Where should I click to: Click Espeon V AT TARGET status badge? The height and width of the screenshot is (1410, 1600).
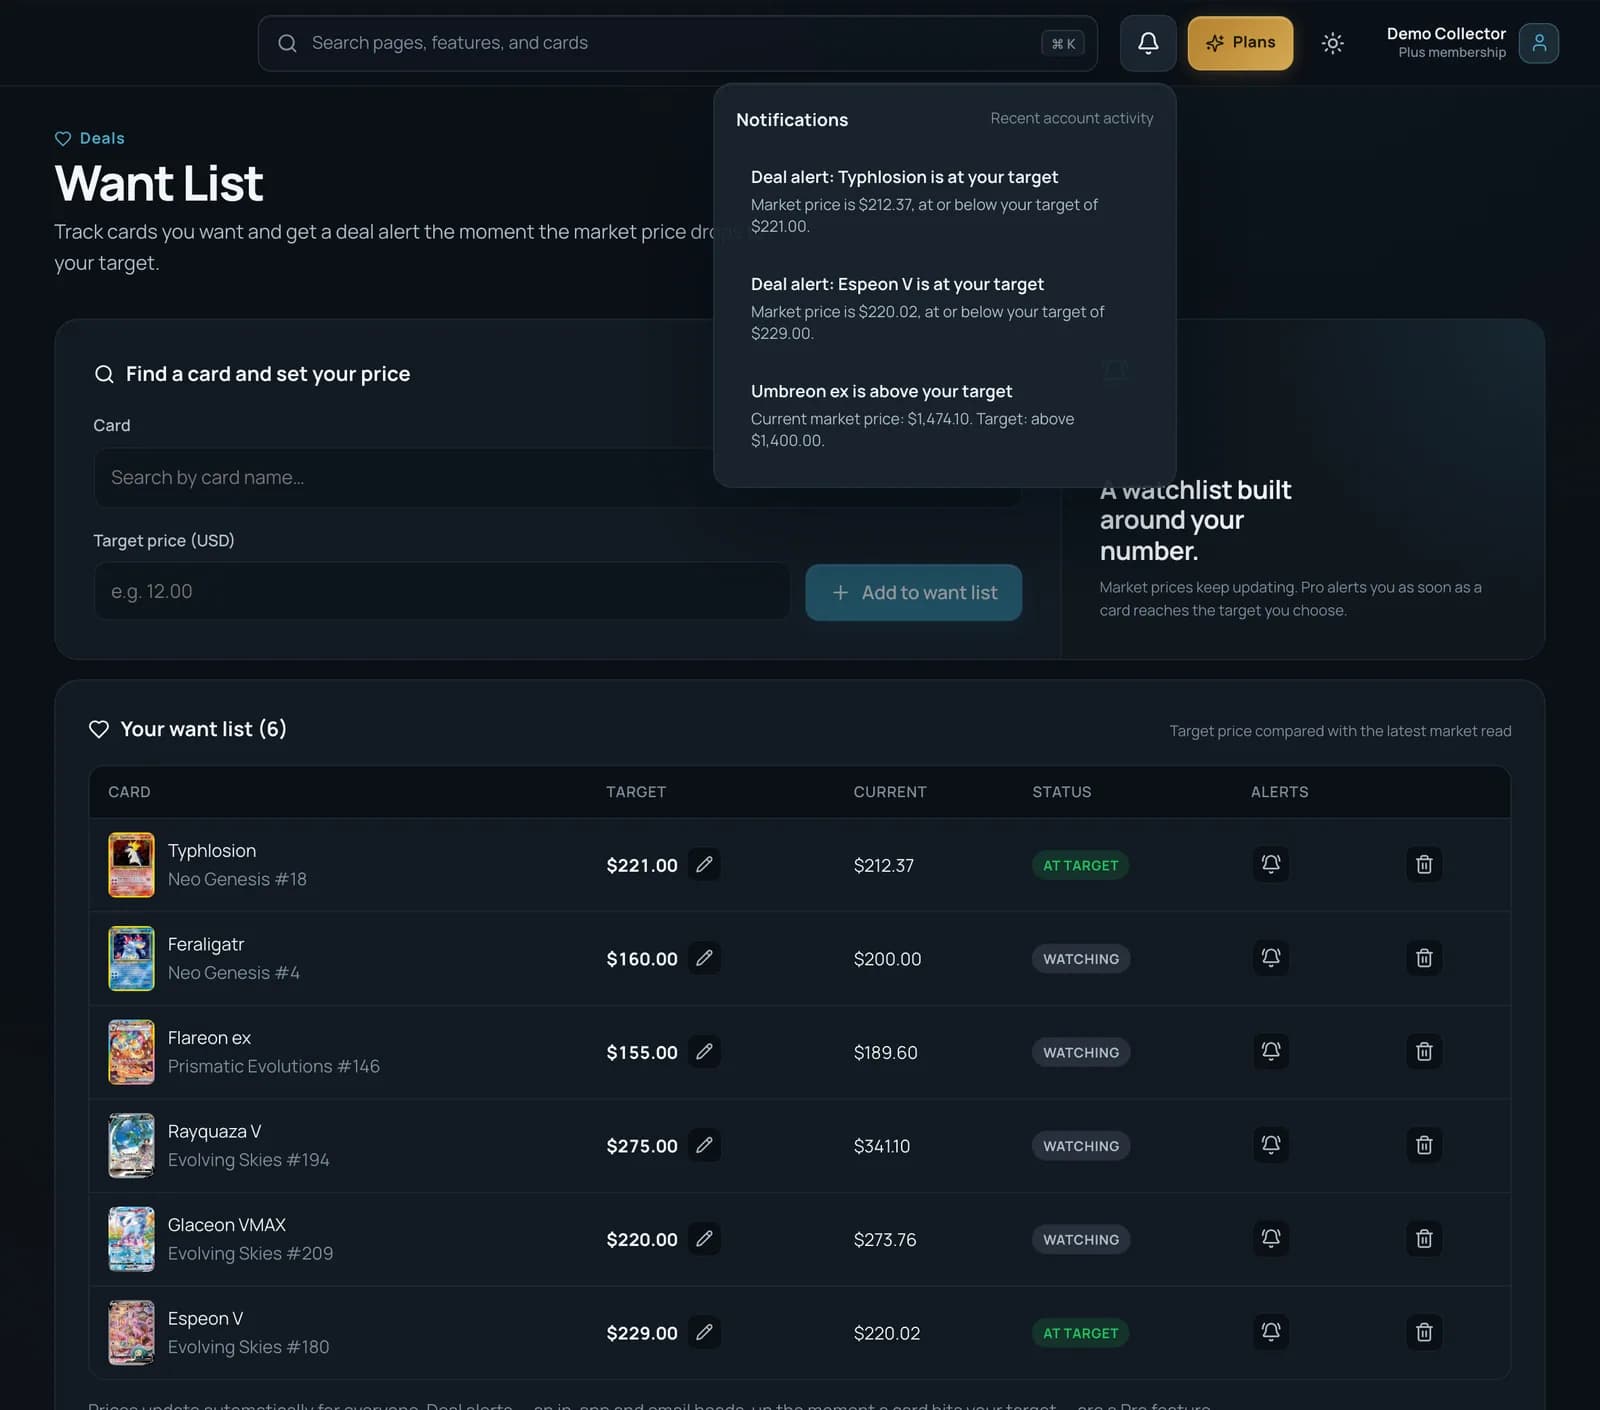(1080, 1333)
